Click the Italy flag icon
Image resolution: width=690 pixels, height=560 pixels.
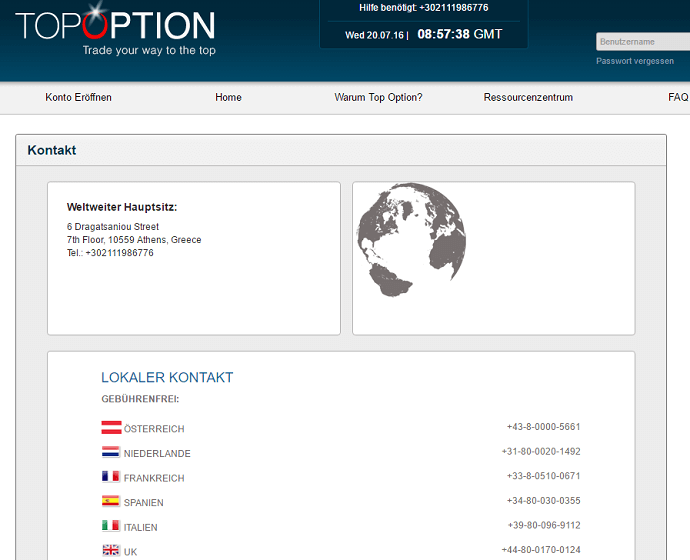pyautogui.click(x=110, y=526)
